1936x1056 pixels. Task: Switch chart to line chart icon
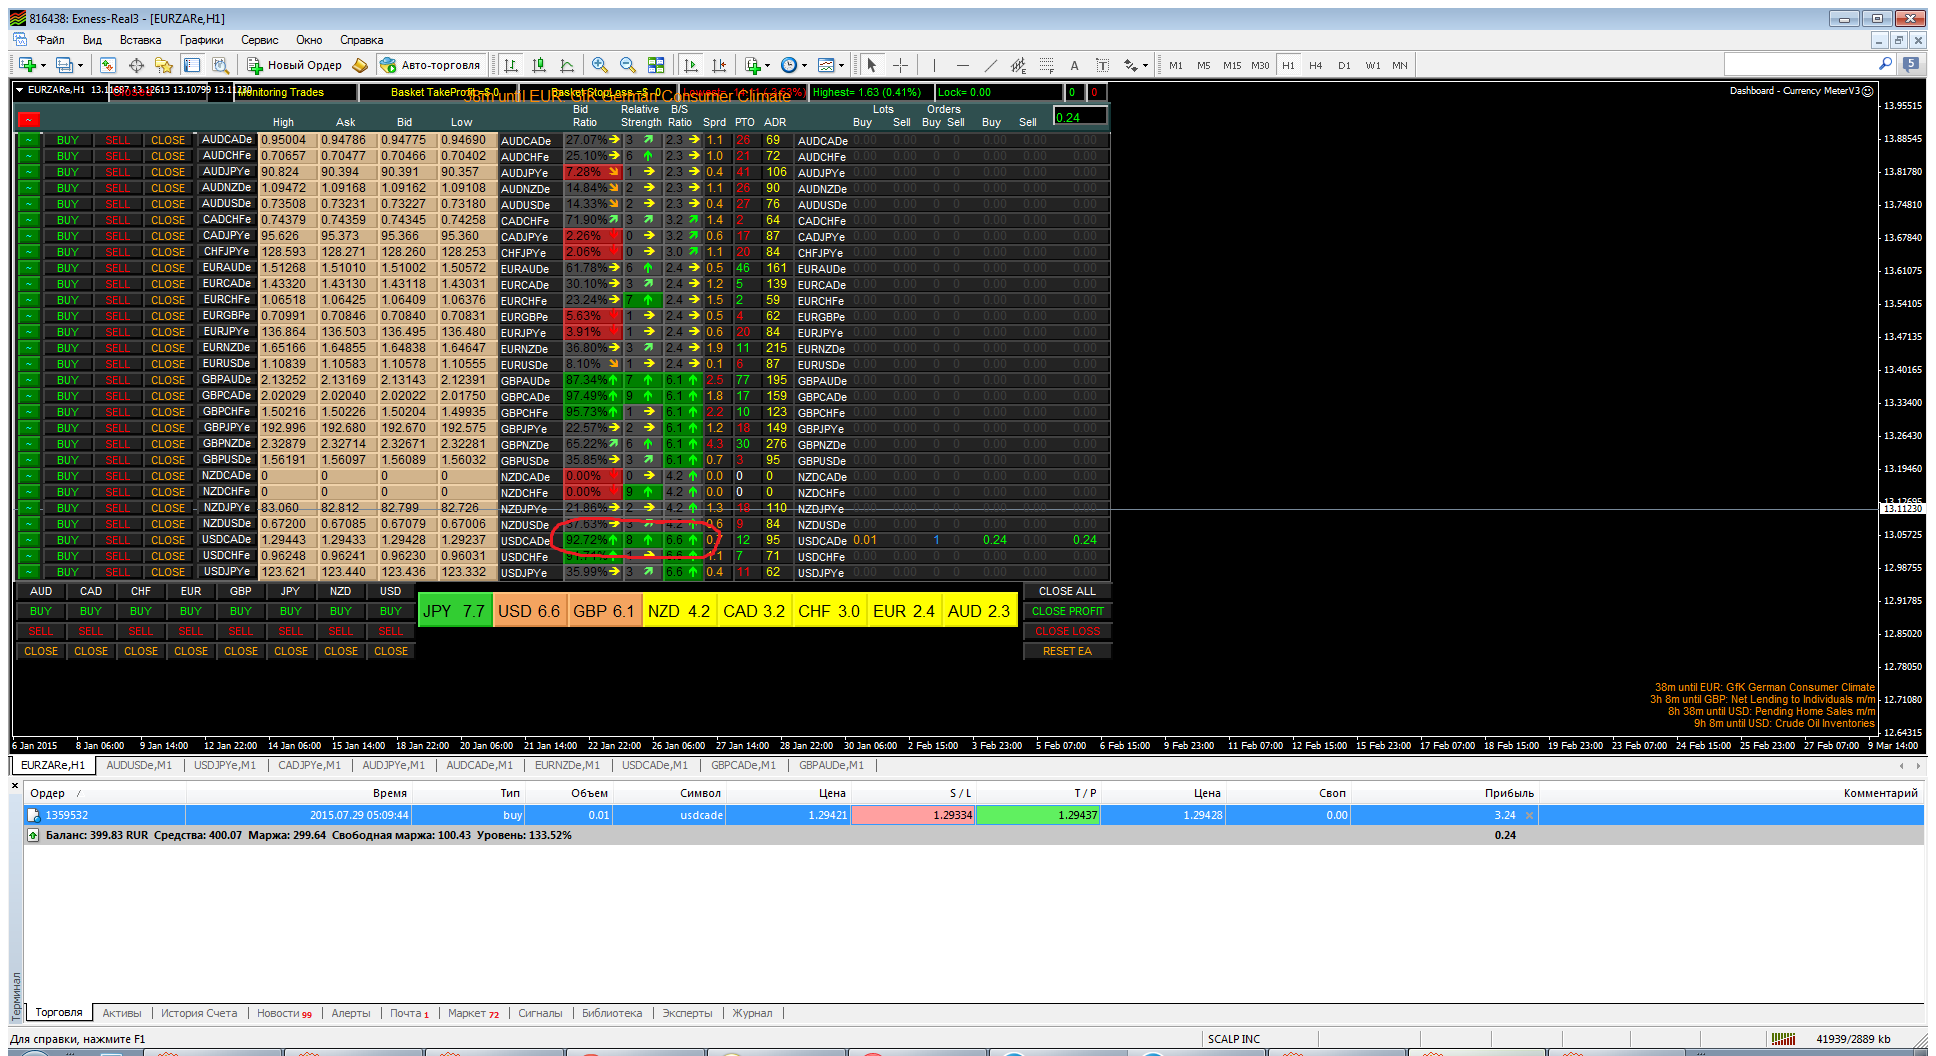567,65
